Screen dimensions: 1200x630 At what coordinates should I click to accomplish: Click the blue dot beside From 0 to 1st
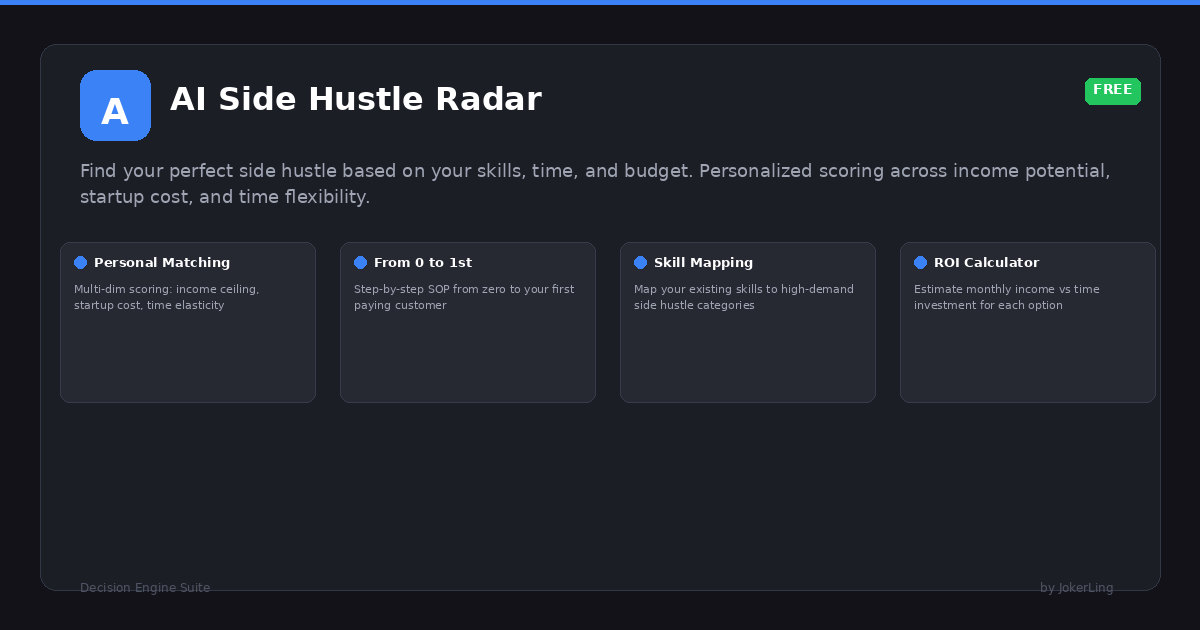(x=361, y=263)
